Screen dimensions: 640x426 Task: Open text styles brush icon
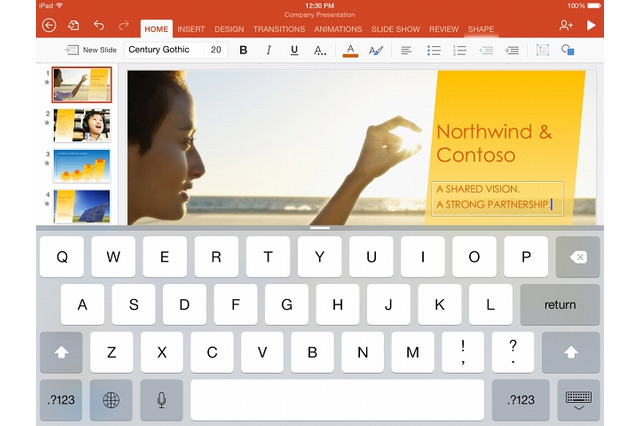click(376, 50)
